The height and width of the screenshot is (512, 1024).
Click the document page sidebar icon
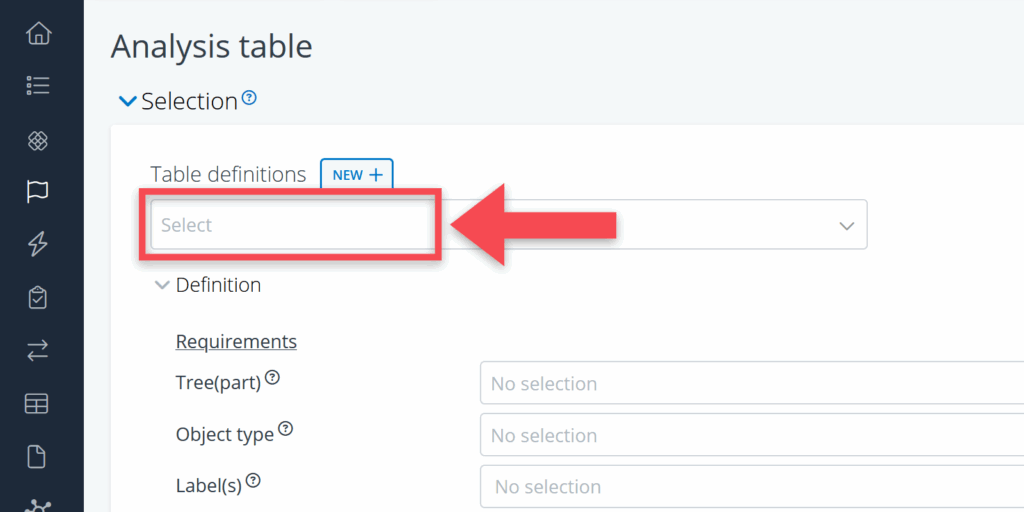tap(38, 457)
